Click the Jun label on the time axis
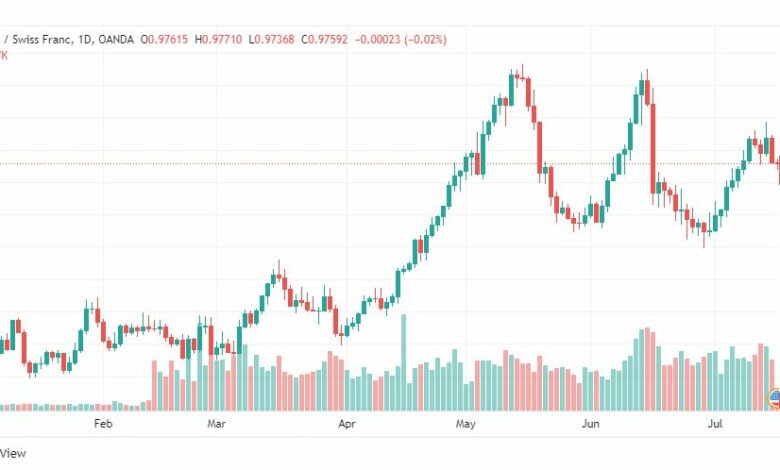This screenshot has height=470, width=780. [x=590, y=424]
